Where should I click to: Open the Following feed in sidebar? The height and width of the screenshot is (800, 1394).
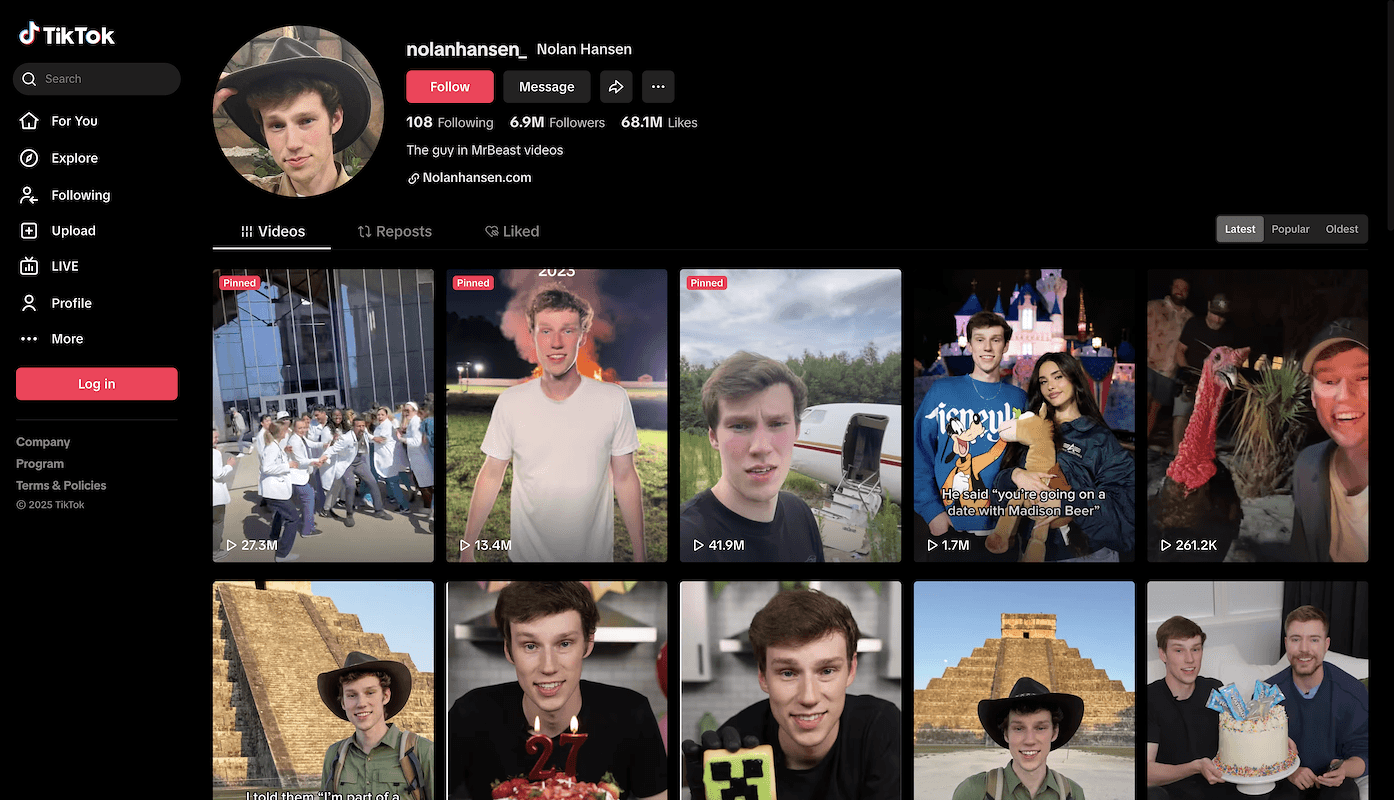[x=80, y=195]
